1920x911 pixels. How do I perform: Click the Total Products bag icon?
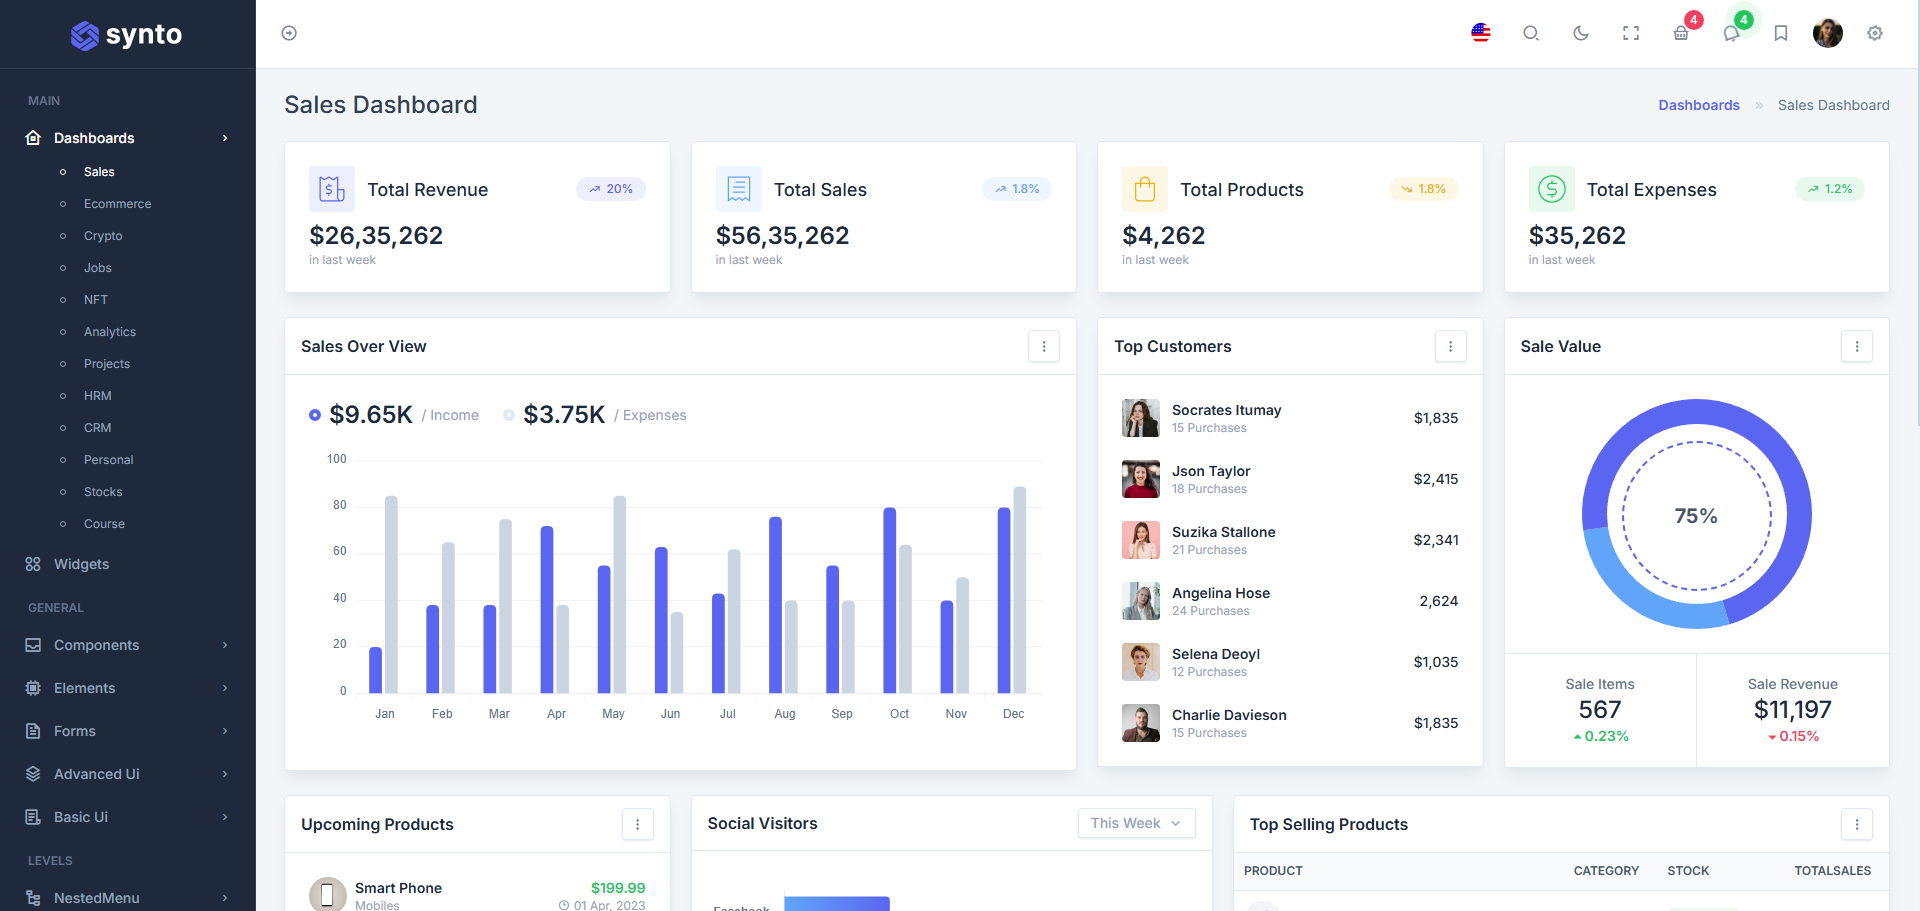[1145, 189]
